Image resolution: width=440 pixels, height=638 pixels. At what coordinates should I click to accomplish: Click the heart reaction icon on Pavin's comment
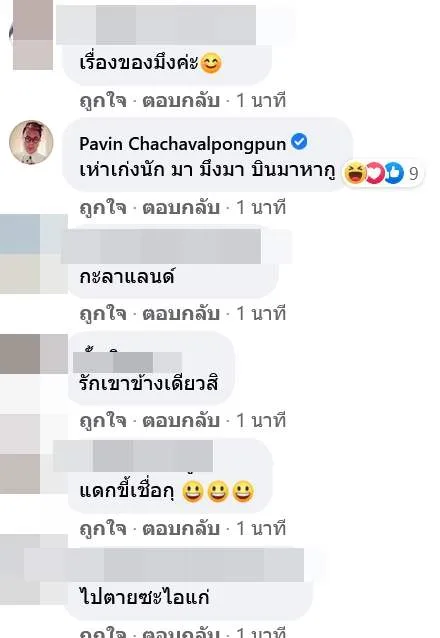pyautogui.click(x=374, y=173)
